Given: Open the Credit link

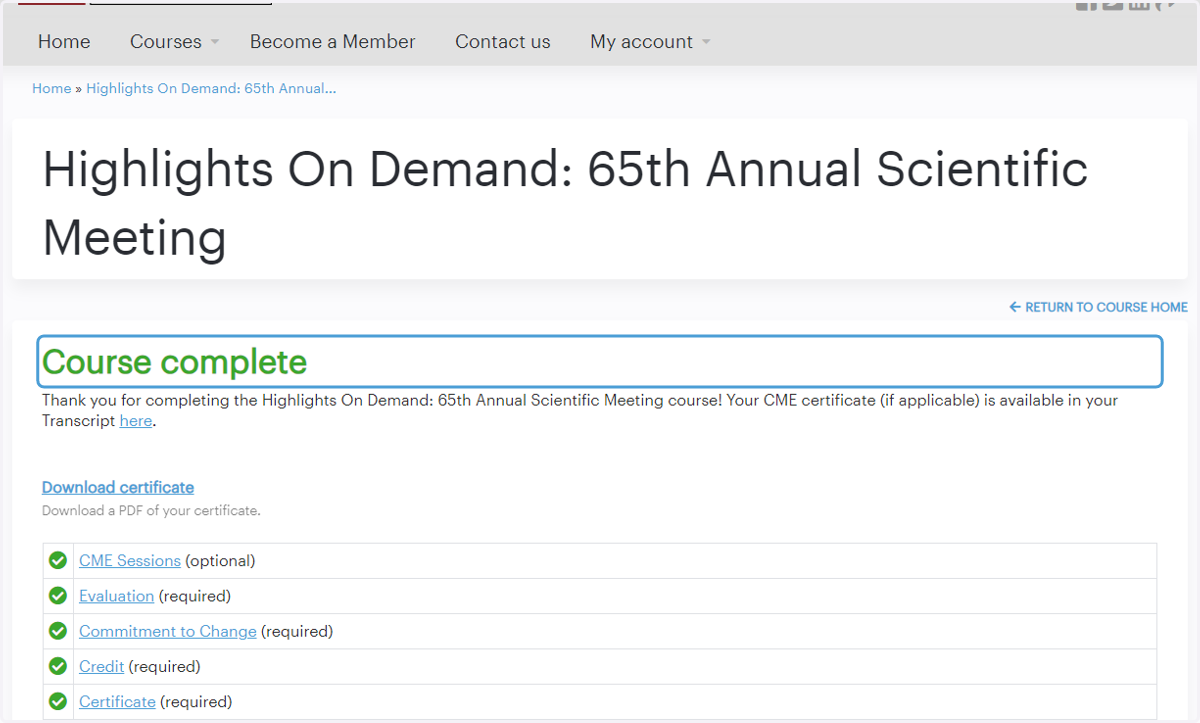Looking at the screenshot, I should (101, 667).
